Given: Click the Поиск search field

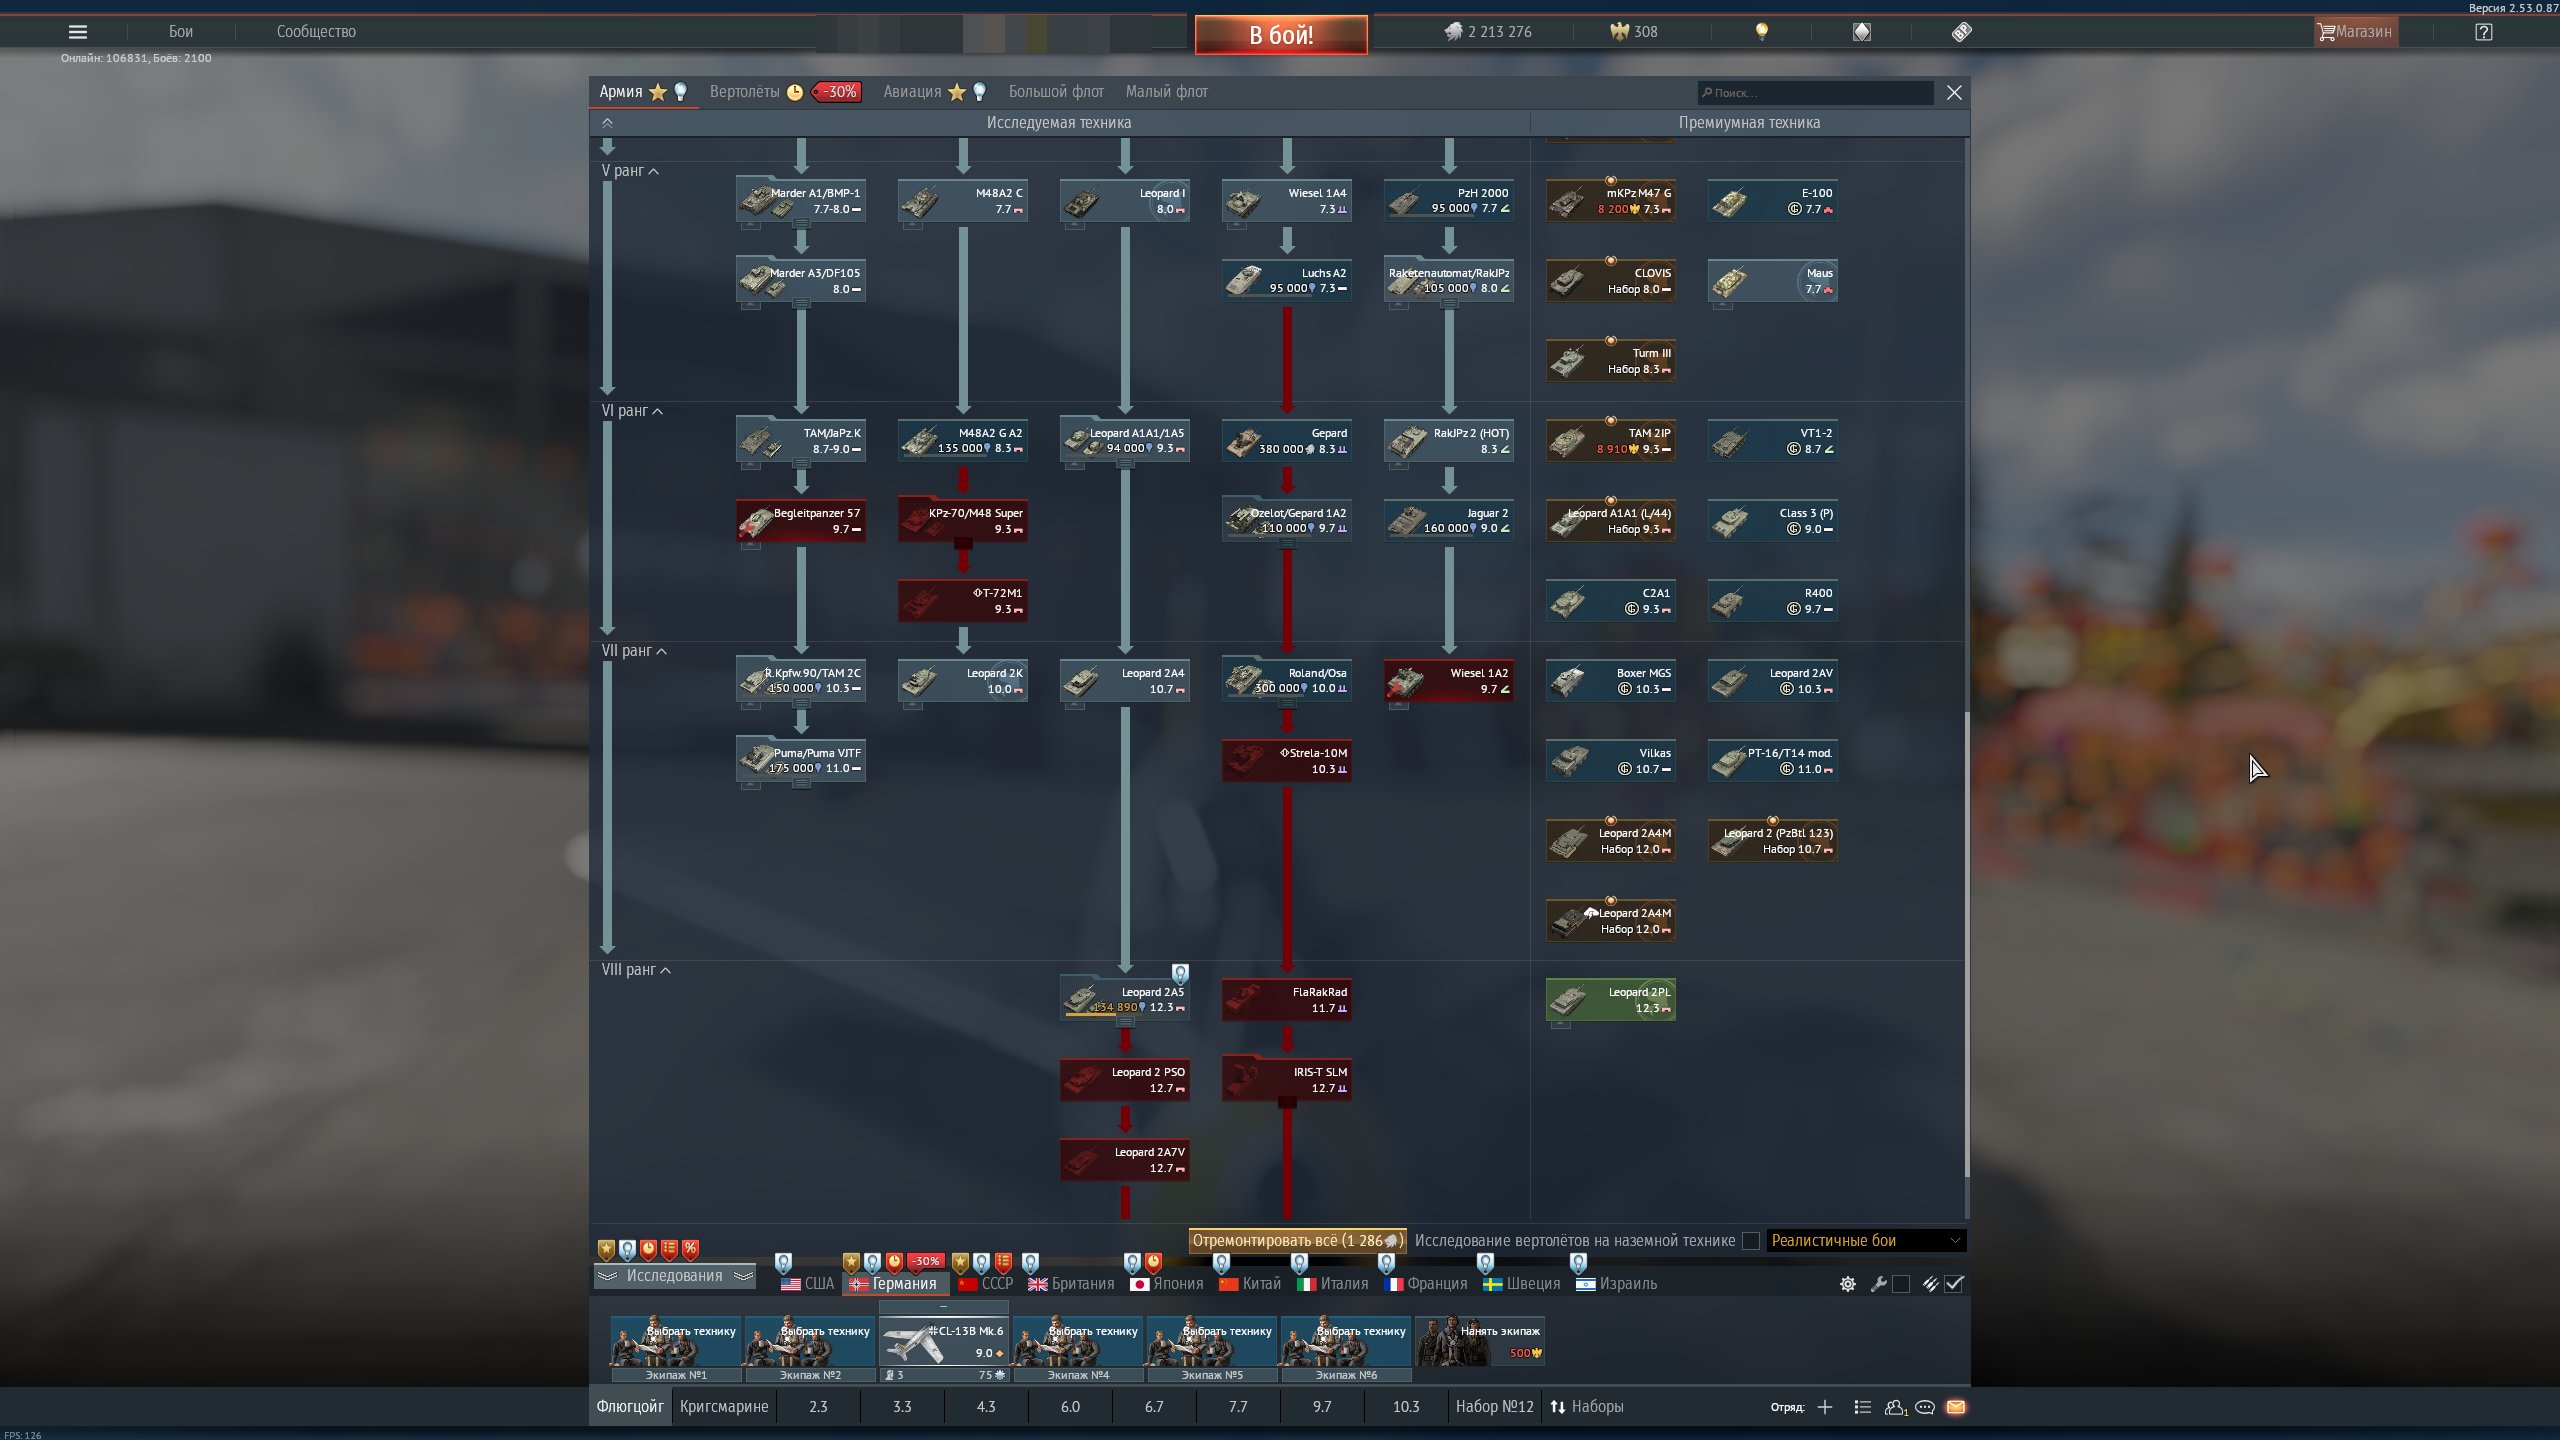Looking at the screenshot, I should pos(1815,93).
